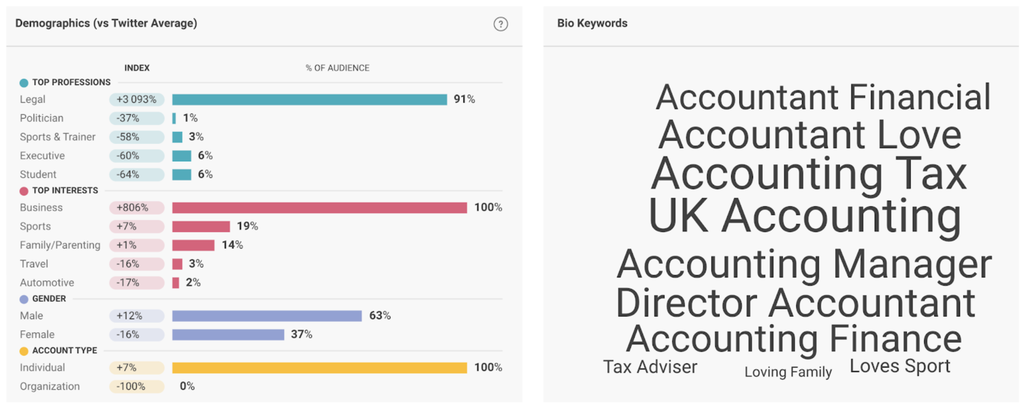Click the "Accounting Tax" bio keyword
The image size is (1024, 409).
point(808,173)
